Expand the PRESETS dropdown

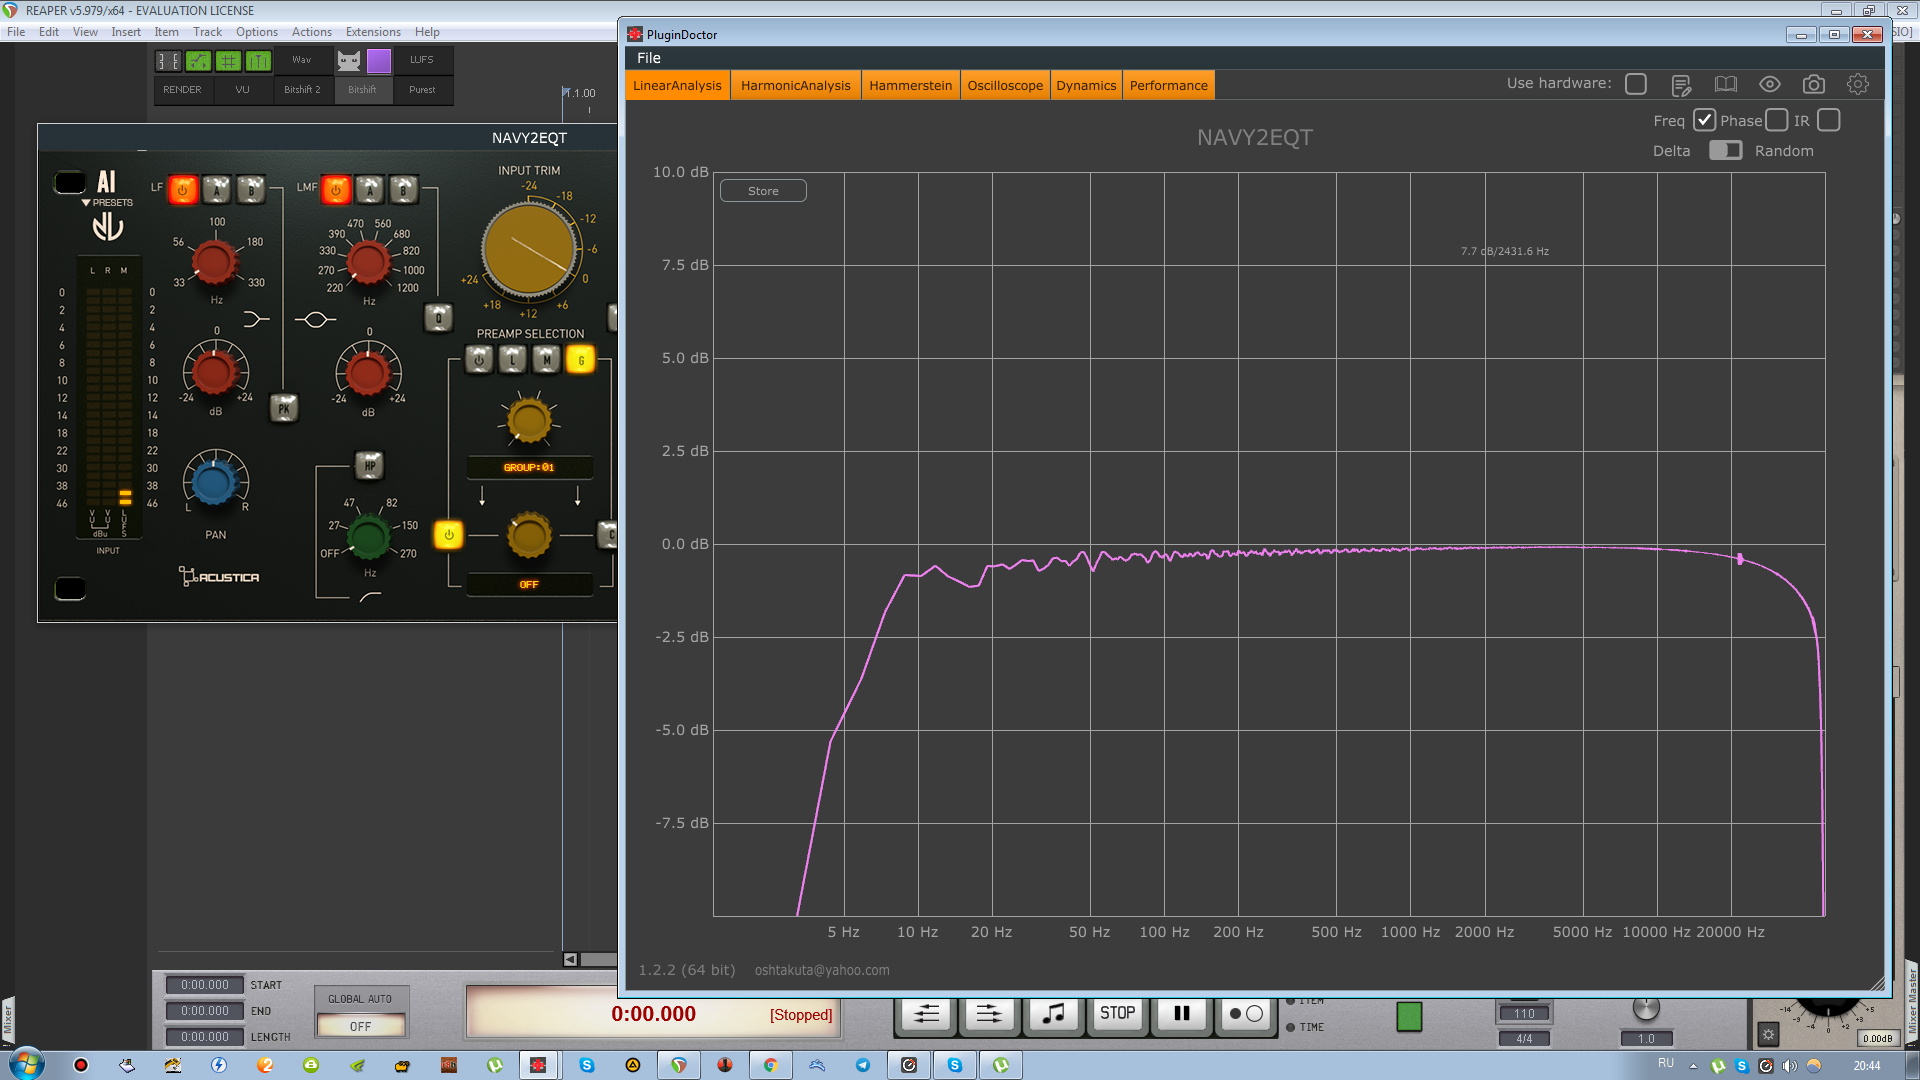click(x=107, y=202)
